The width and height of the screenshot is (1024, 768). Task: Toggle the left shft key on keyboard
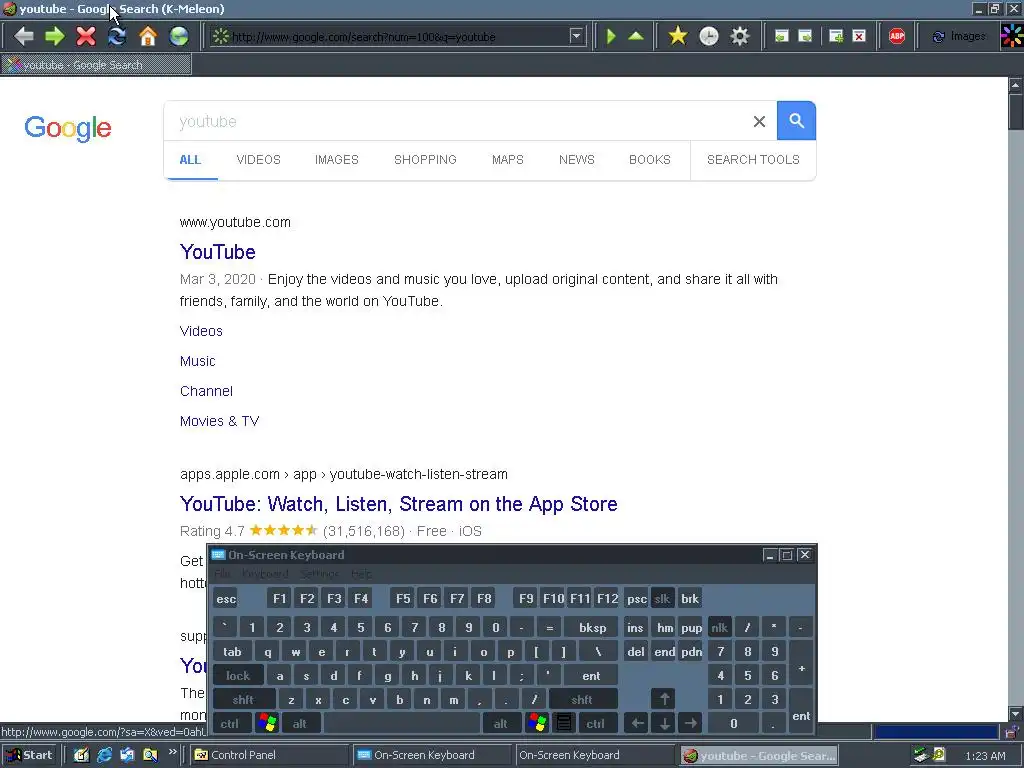pyautogui.click(x=243, y=699)
